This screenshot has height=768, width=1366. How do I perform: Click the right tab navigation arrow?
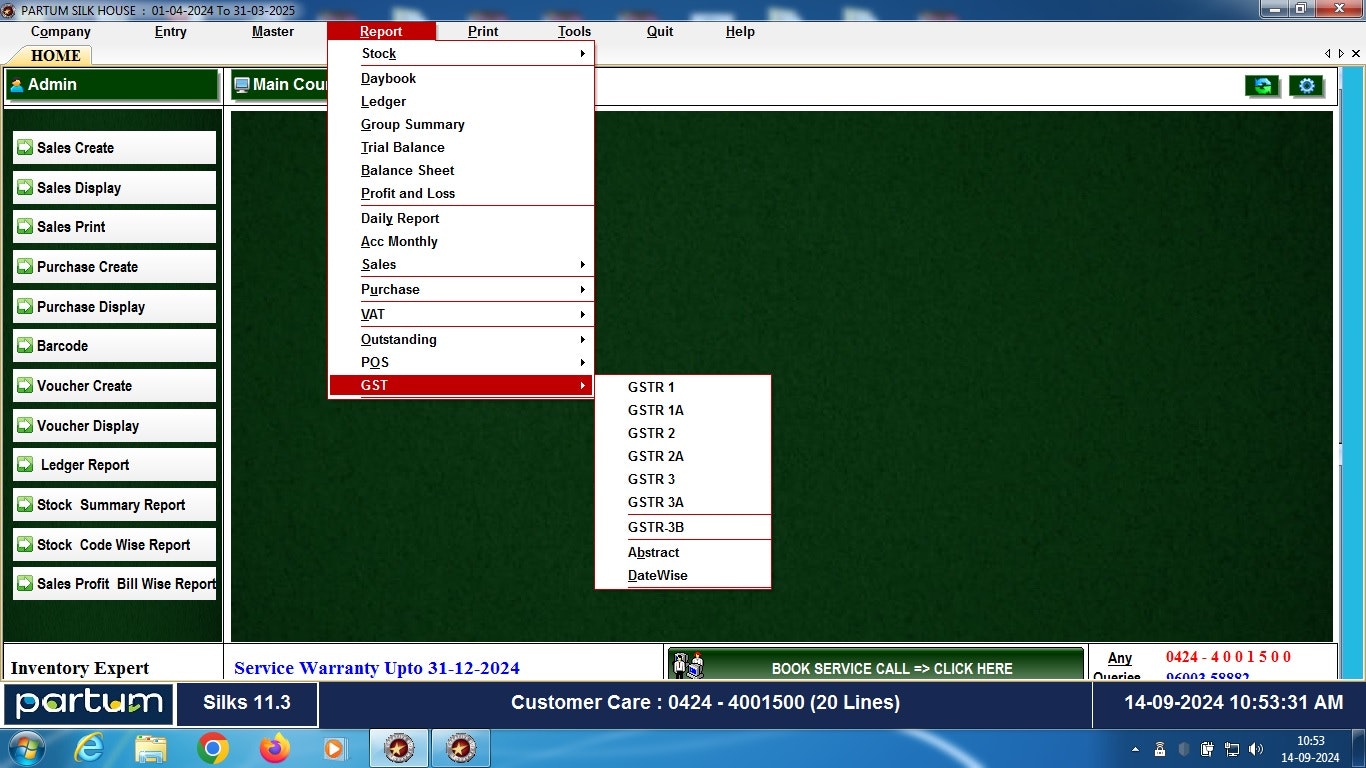coord(1341,53)
